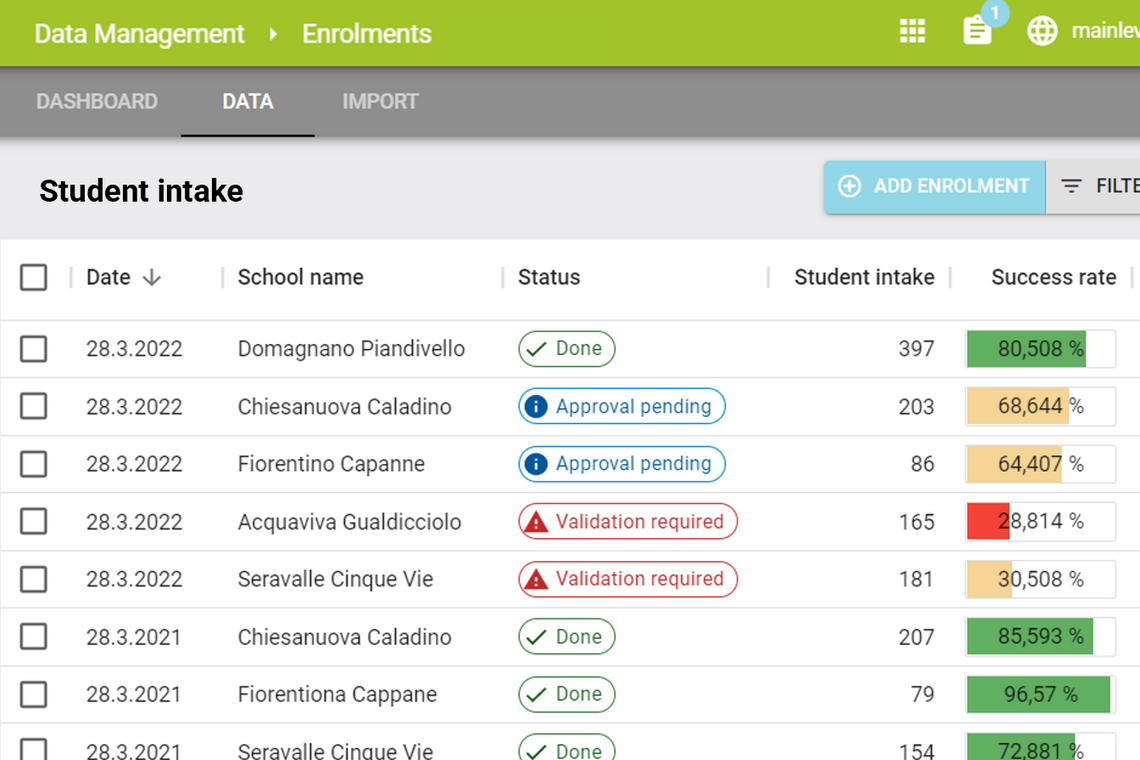Switch to the Dashboard tab

pyautogui.click(x=97, y=102)
